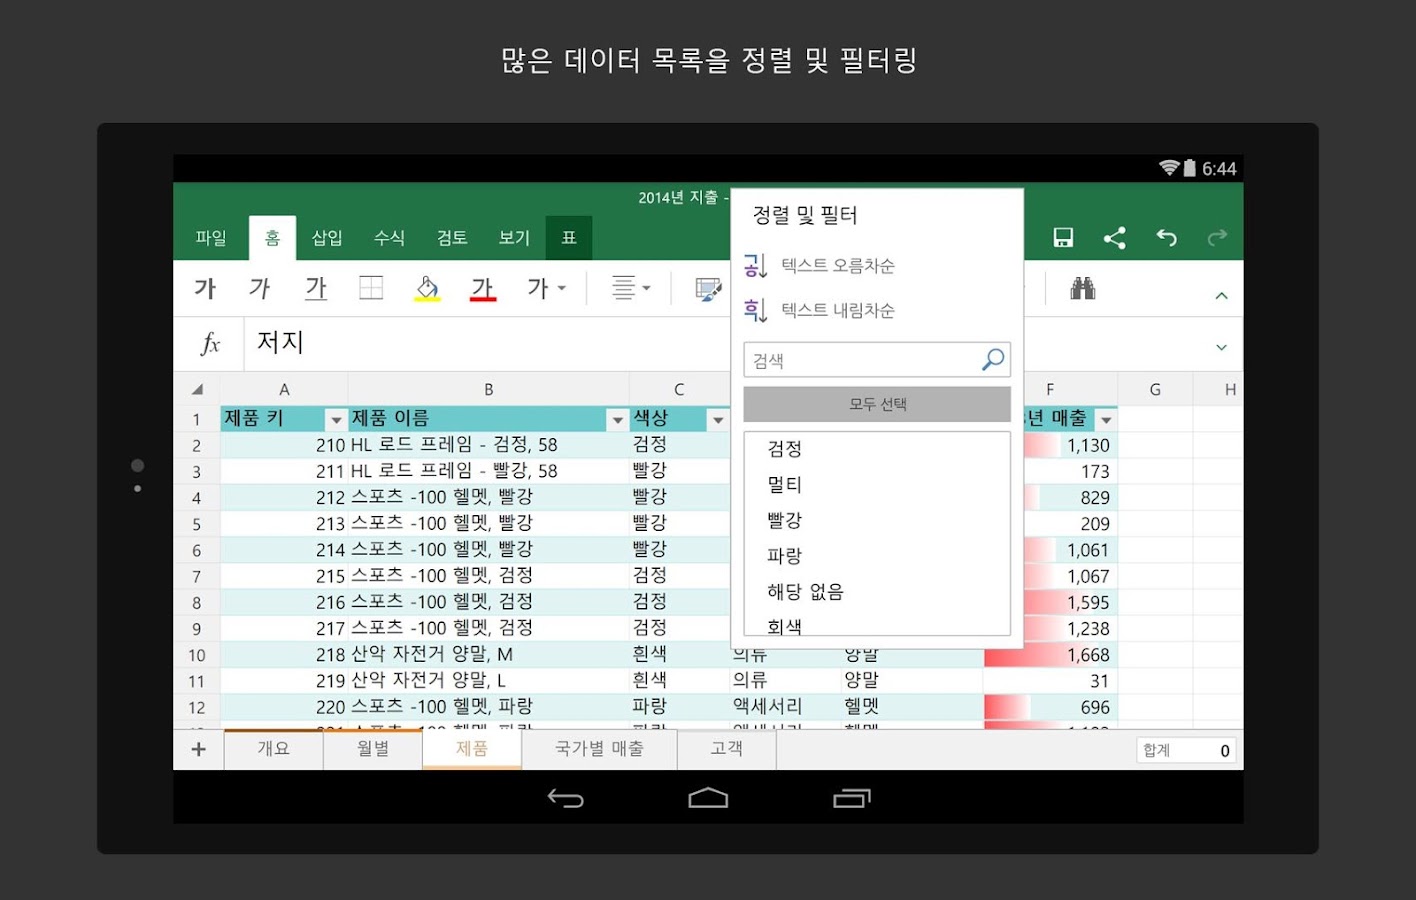Apply bold formatting with the 가 icon
Viewport: 1416px width, 900px height.
tap(204, 288)
